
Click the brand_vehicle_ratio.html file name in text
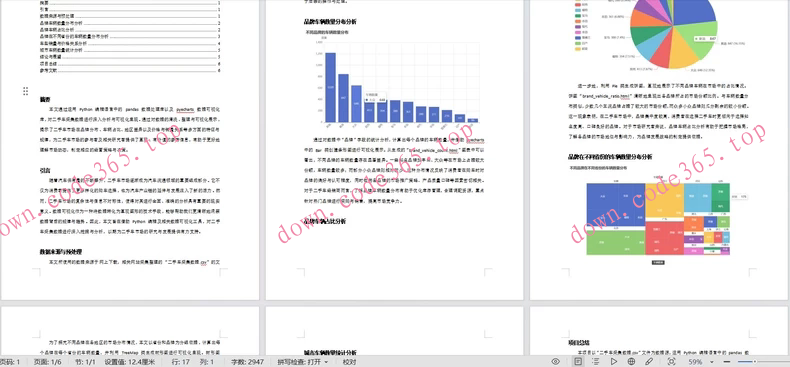[x=608, y=95]
